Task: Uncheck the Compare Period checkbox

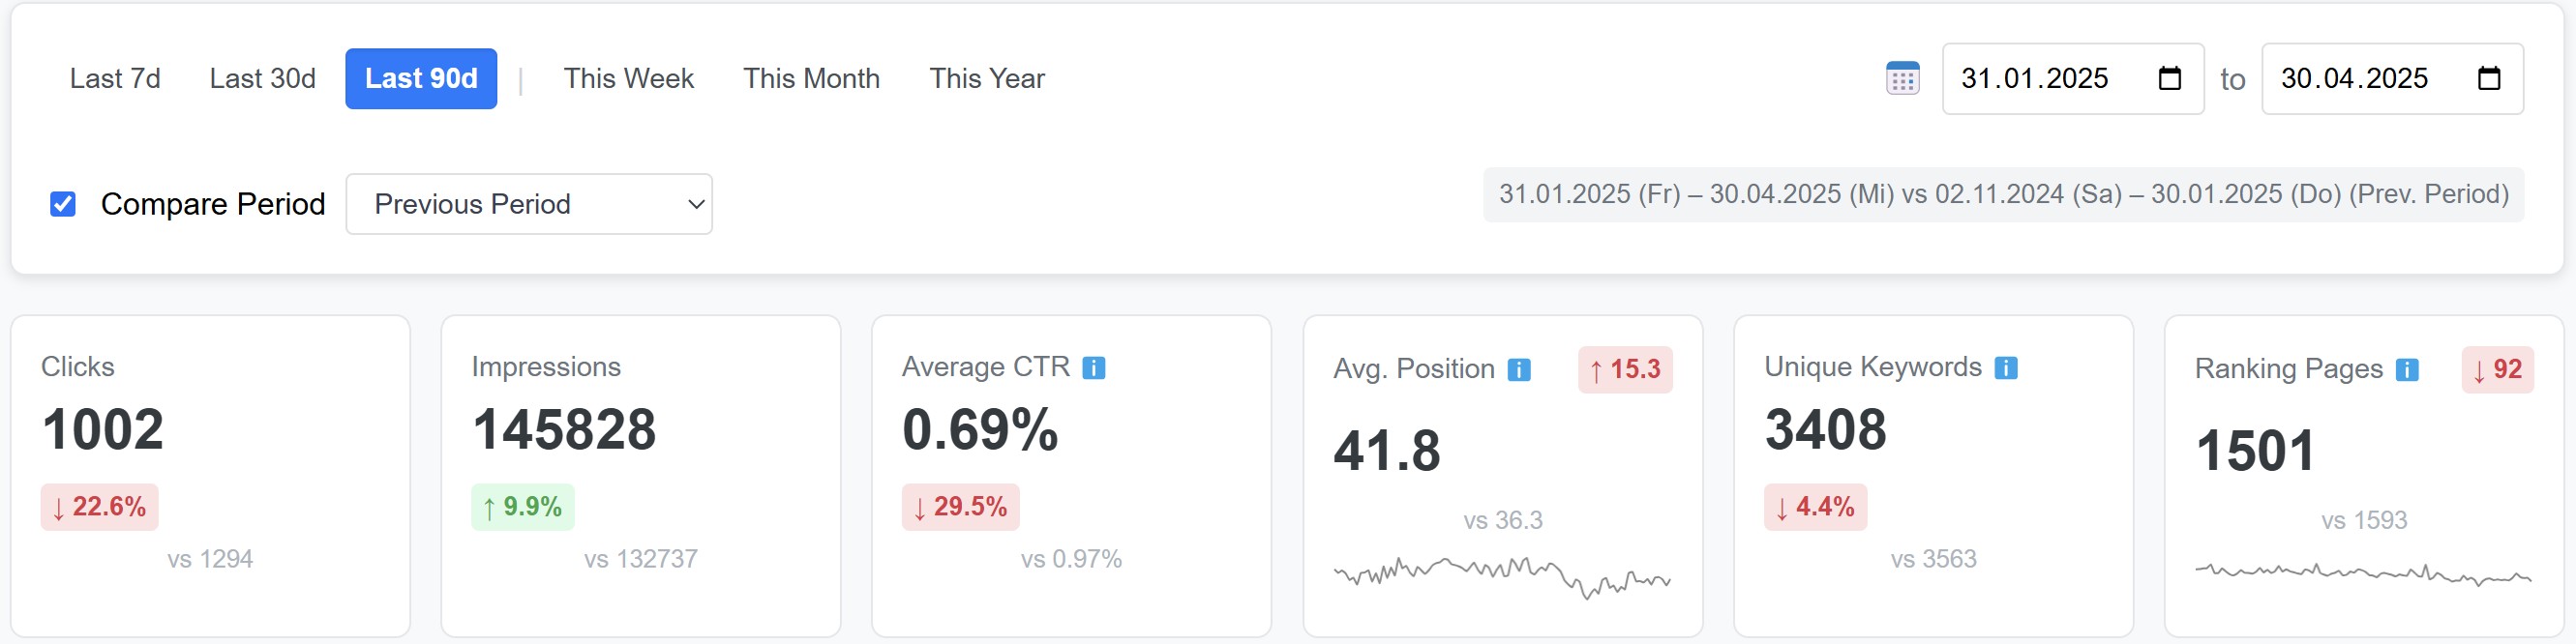Action: pos(62,204)
